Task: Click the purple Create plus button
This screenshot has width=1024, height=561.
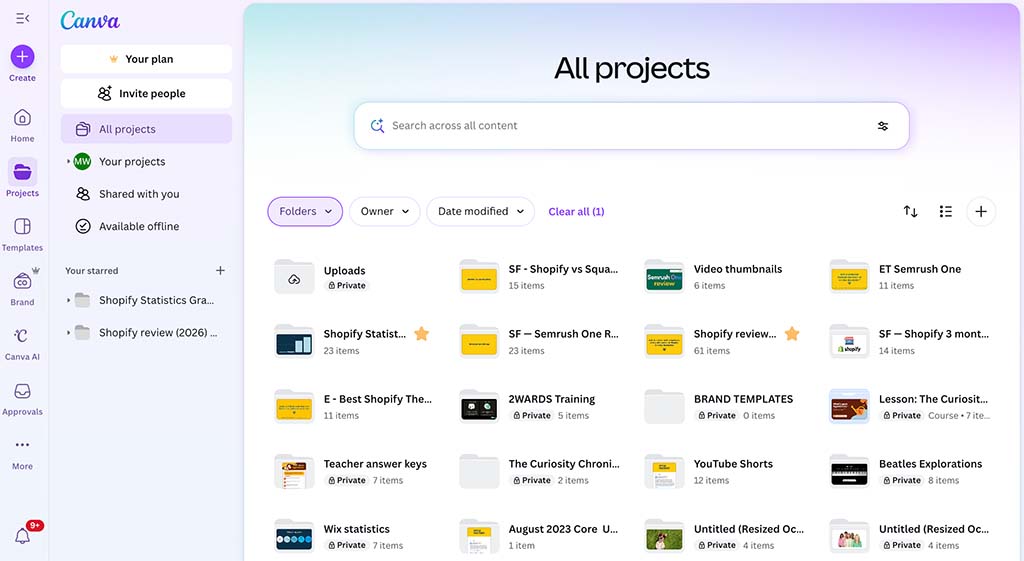Action: (22, 57)
